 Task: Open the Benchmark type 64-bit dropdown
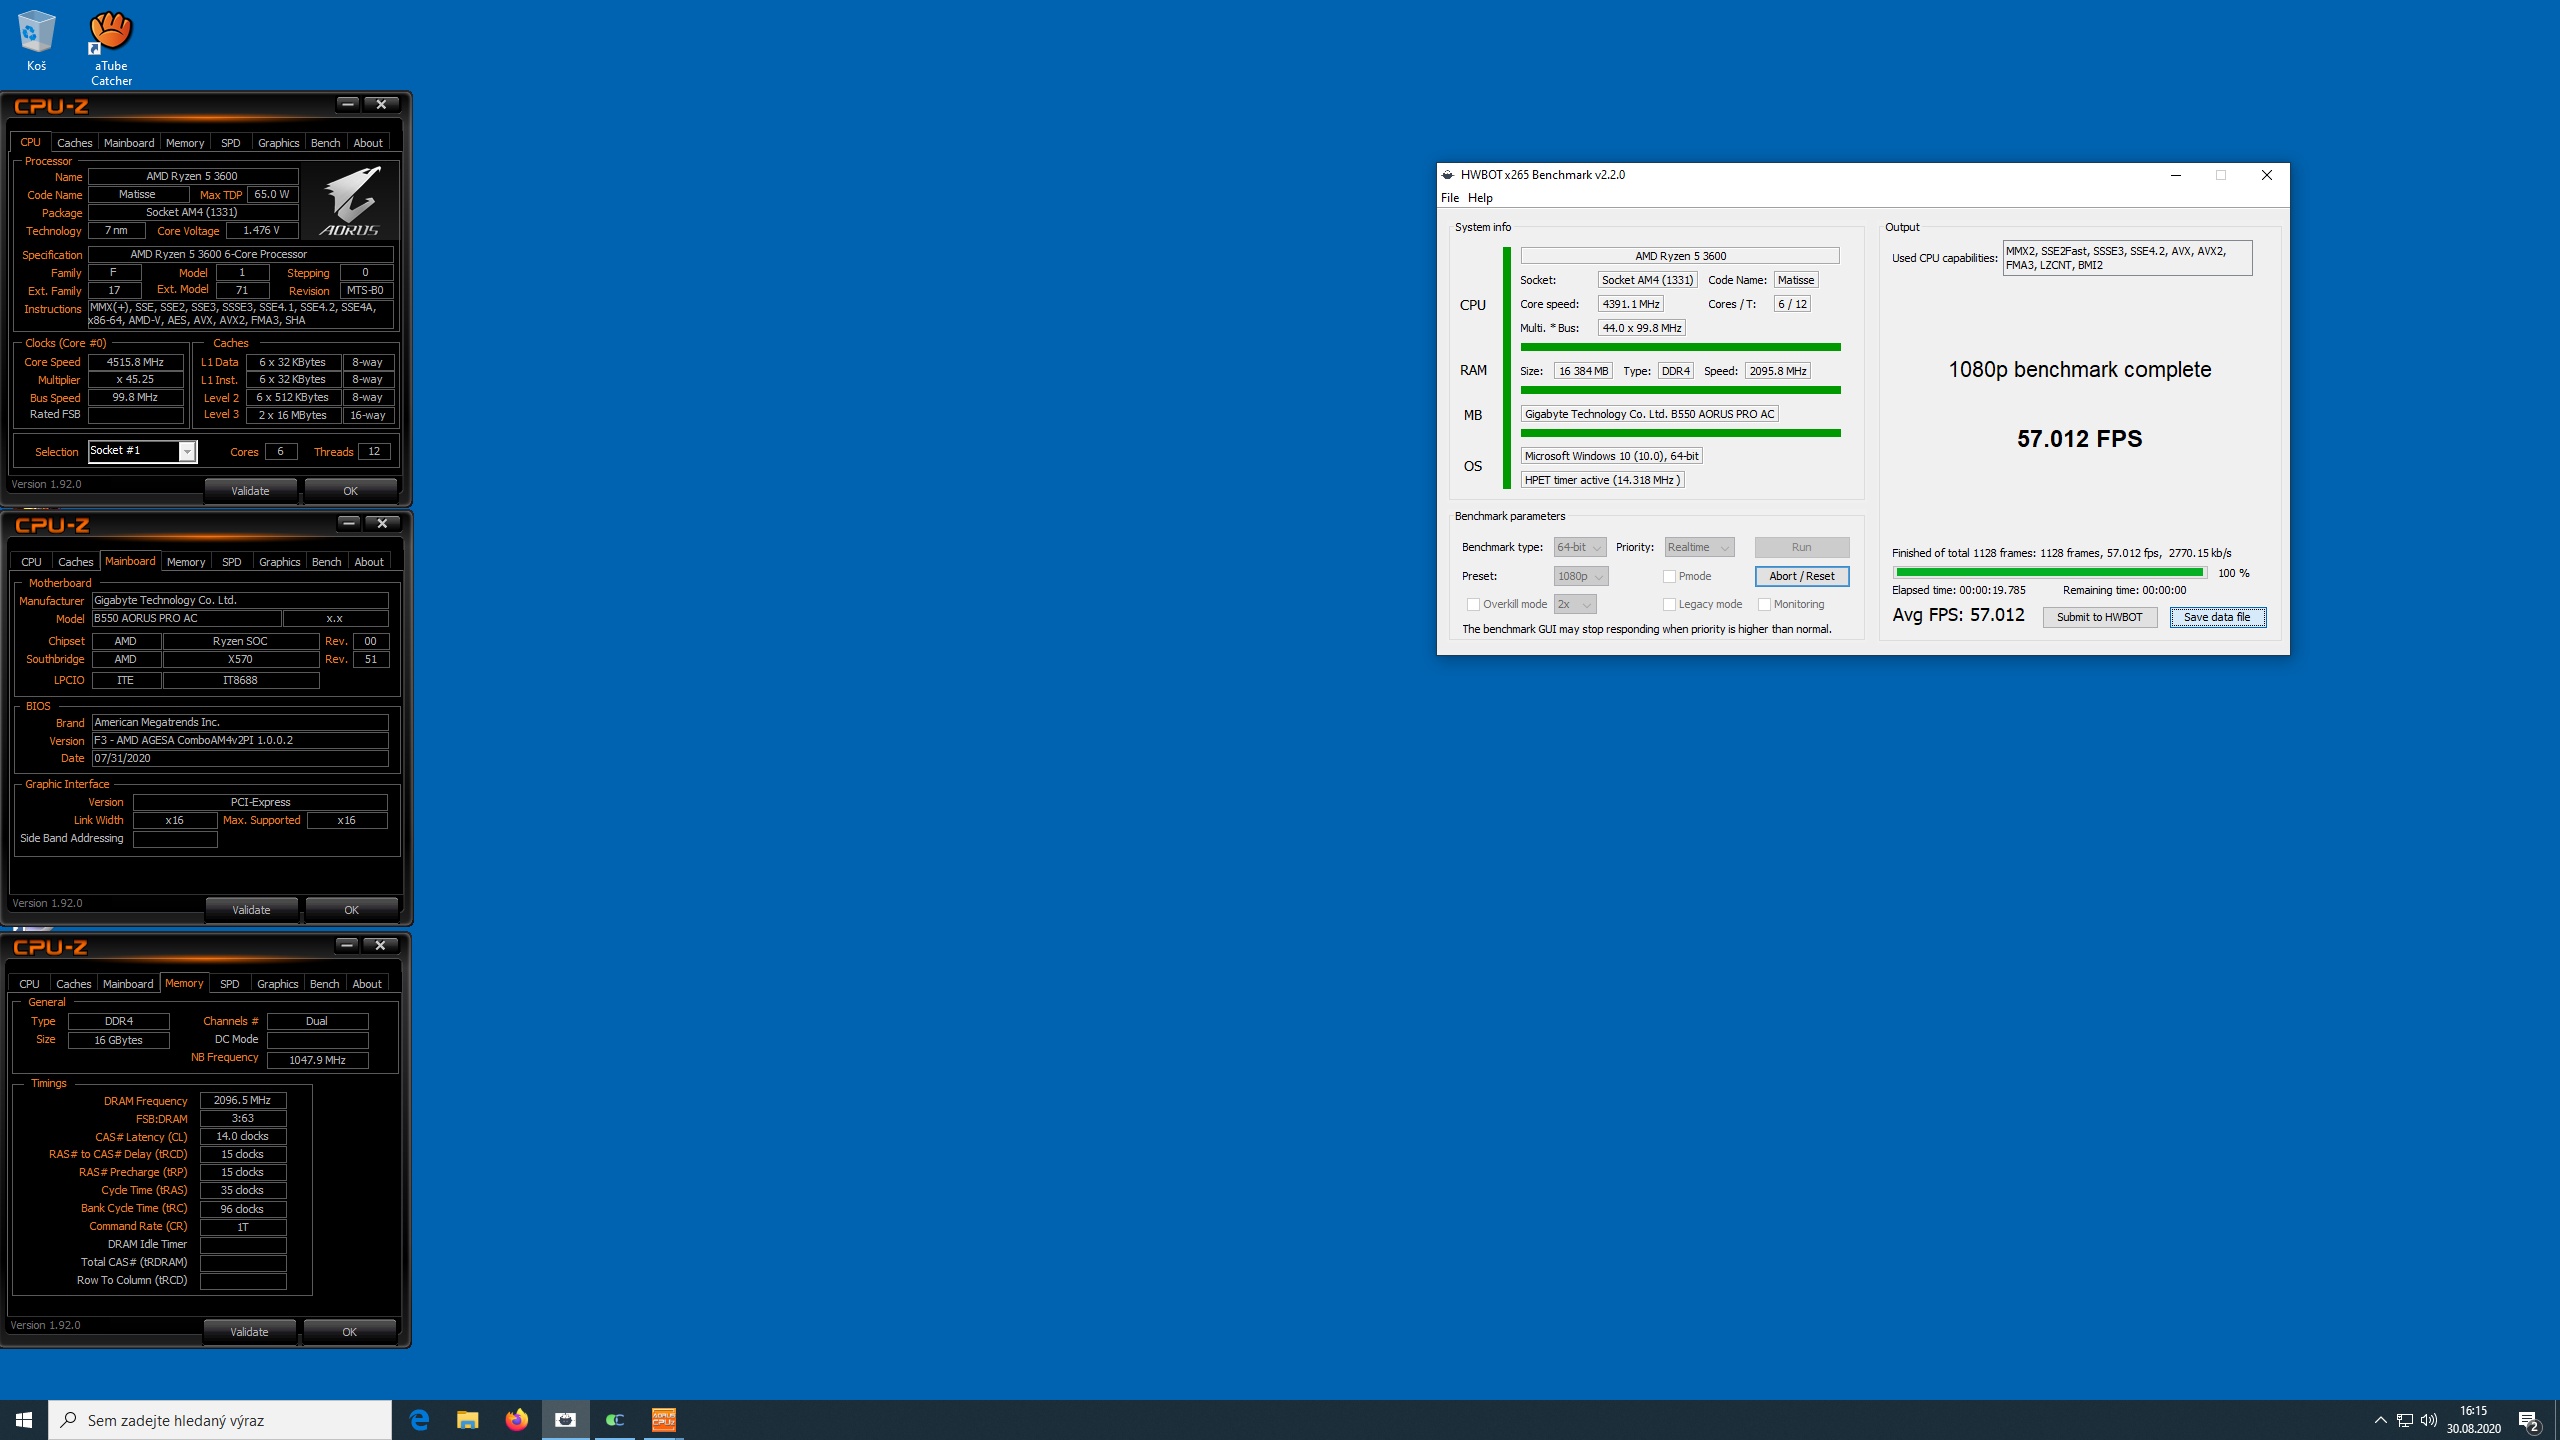[x=1580, y=547]
